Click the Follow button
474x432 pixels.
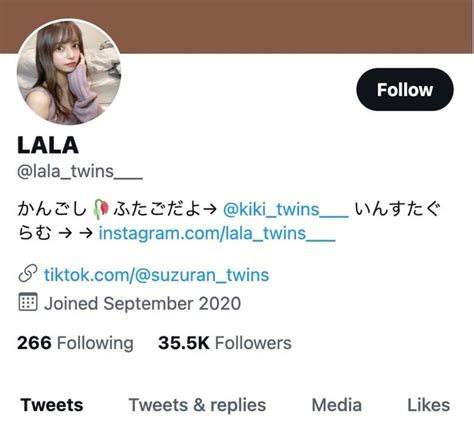(x=405, y=89)
